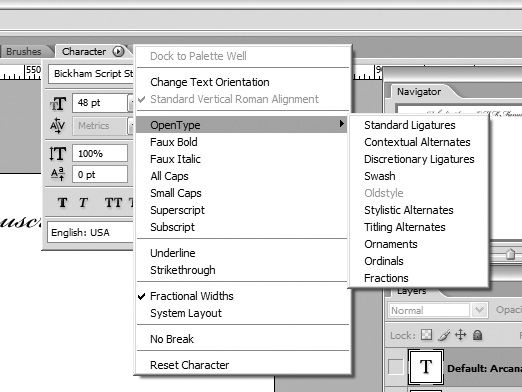Switch to the Brushes tab
The height and width of the screenshot is (392, 522).
pyautogui.click(x=24, y=52)
